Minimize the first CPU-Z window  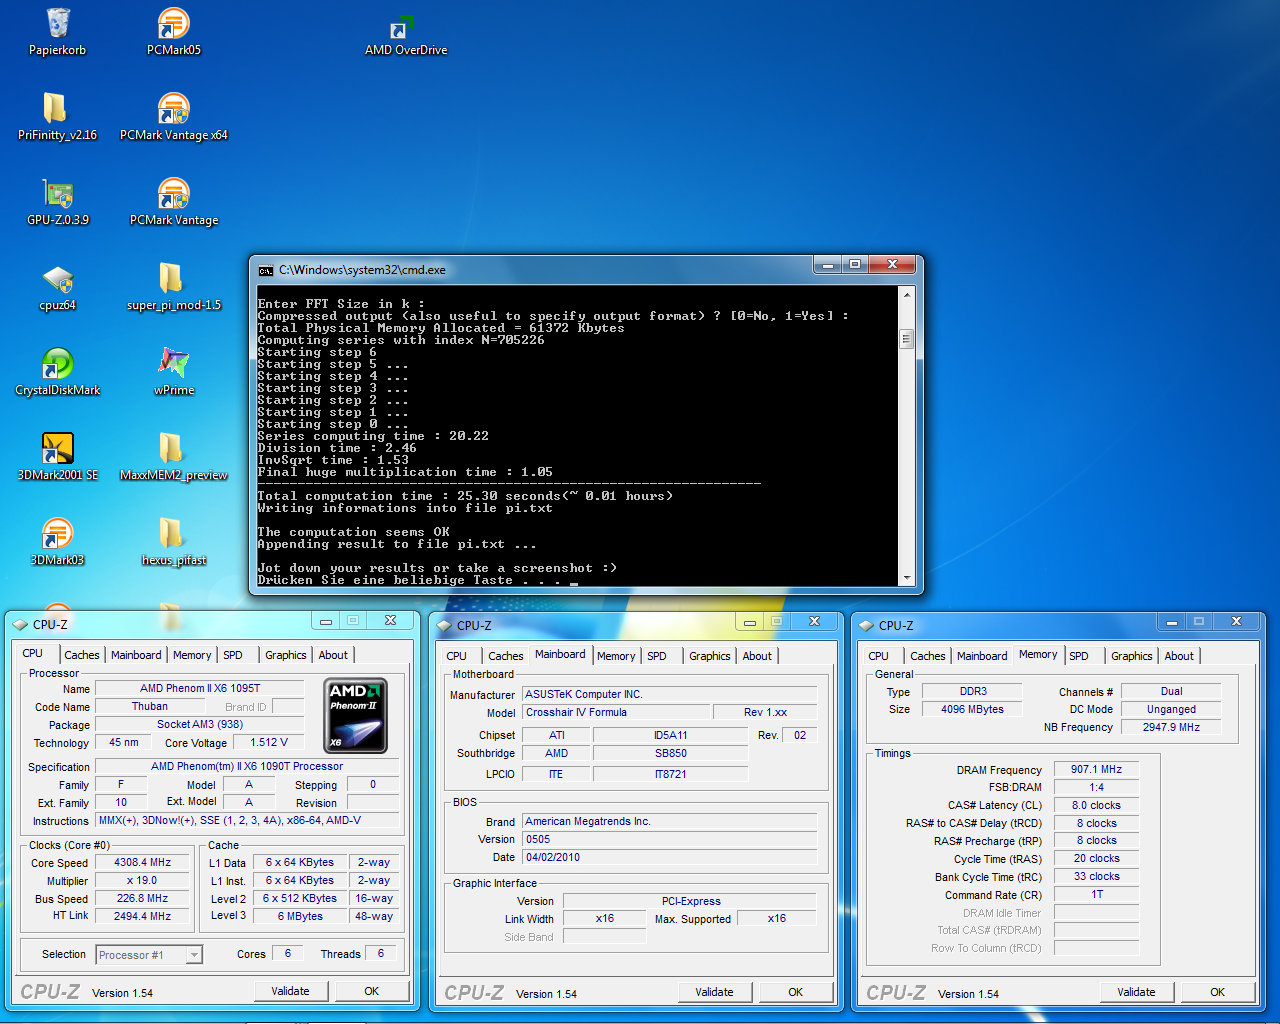[326, 621]
